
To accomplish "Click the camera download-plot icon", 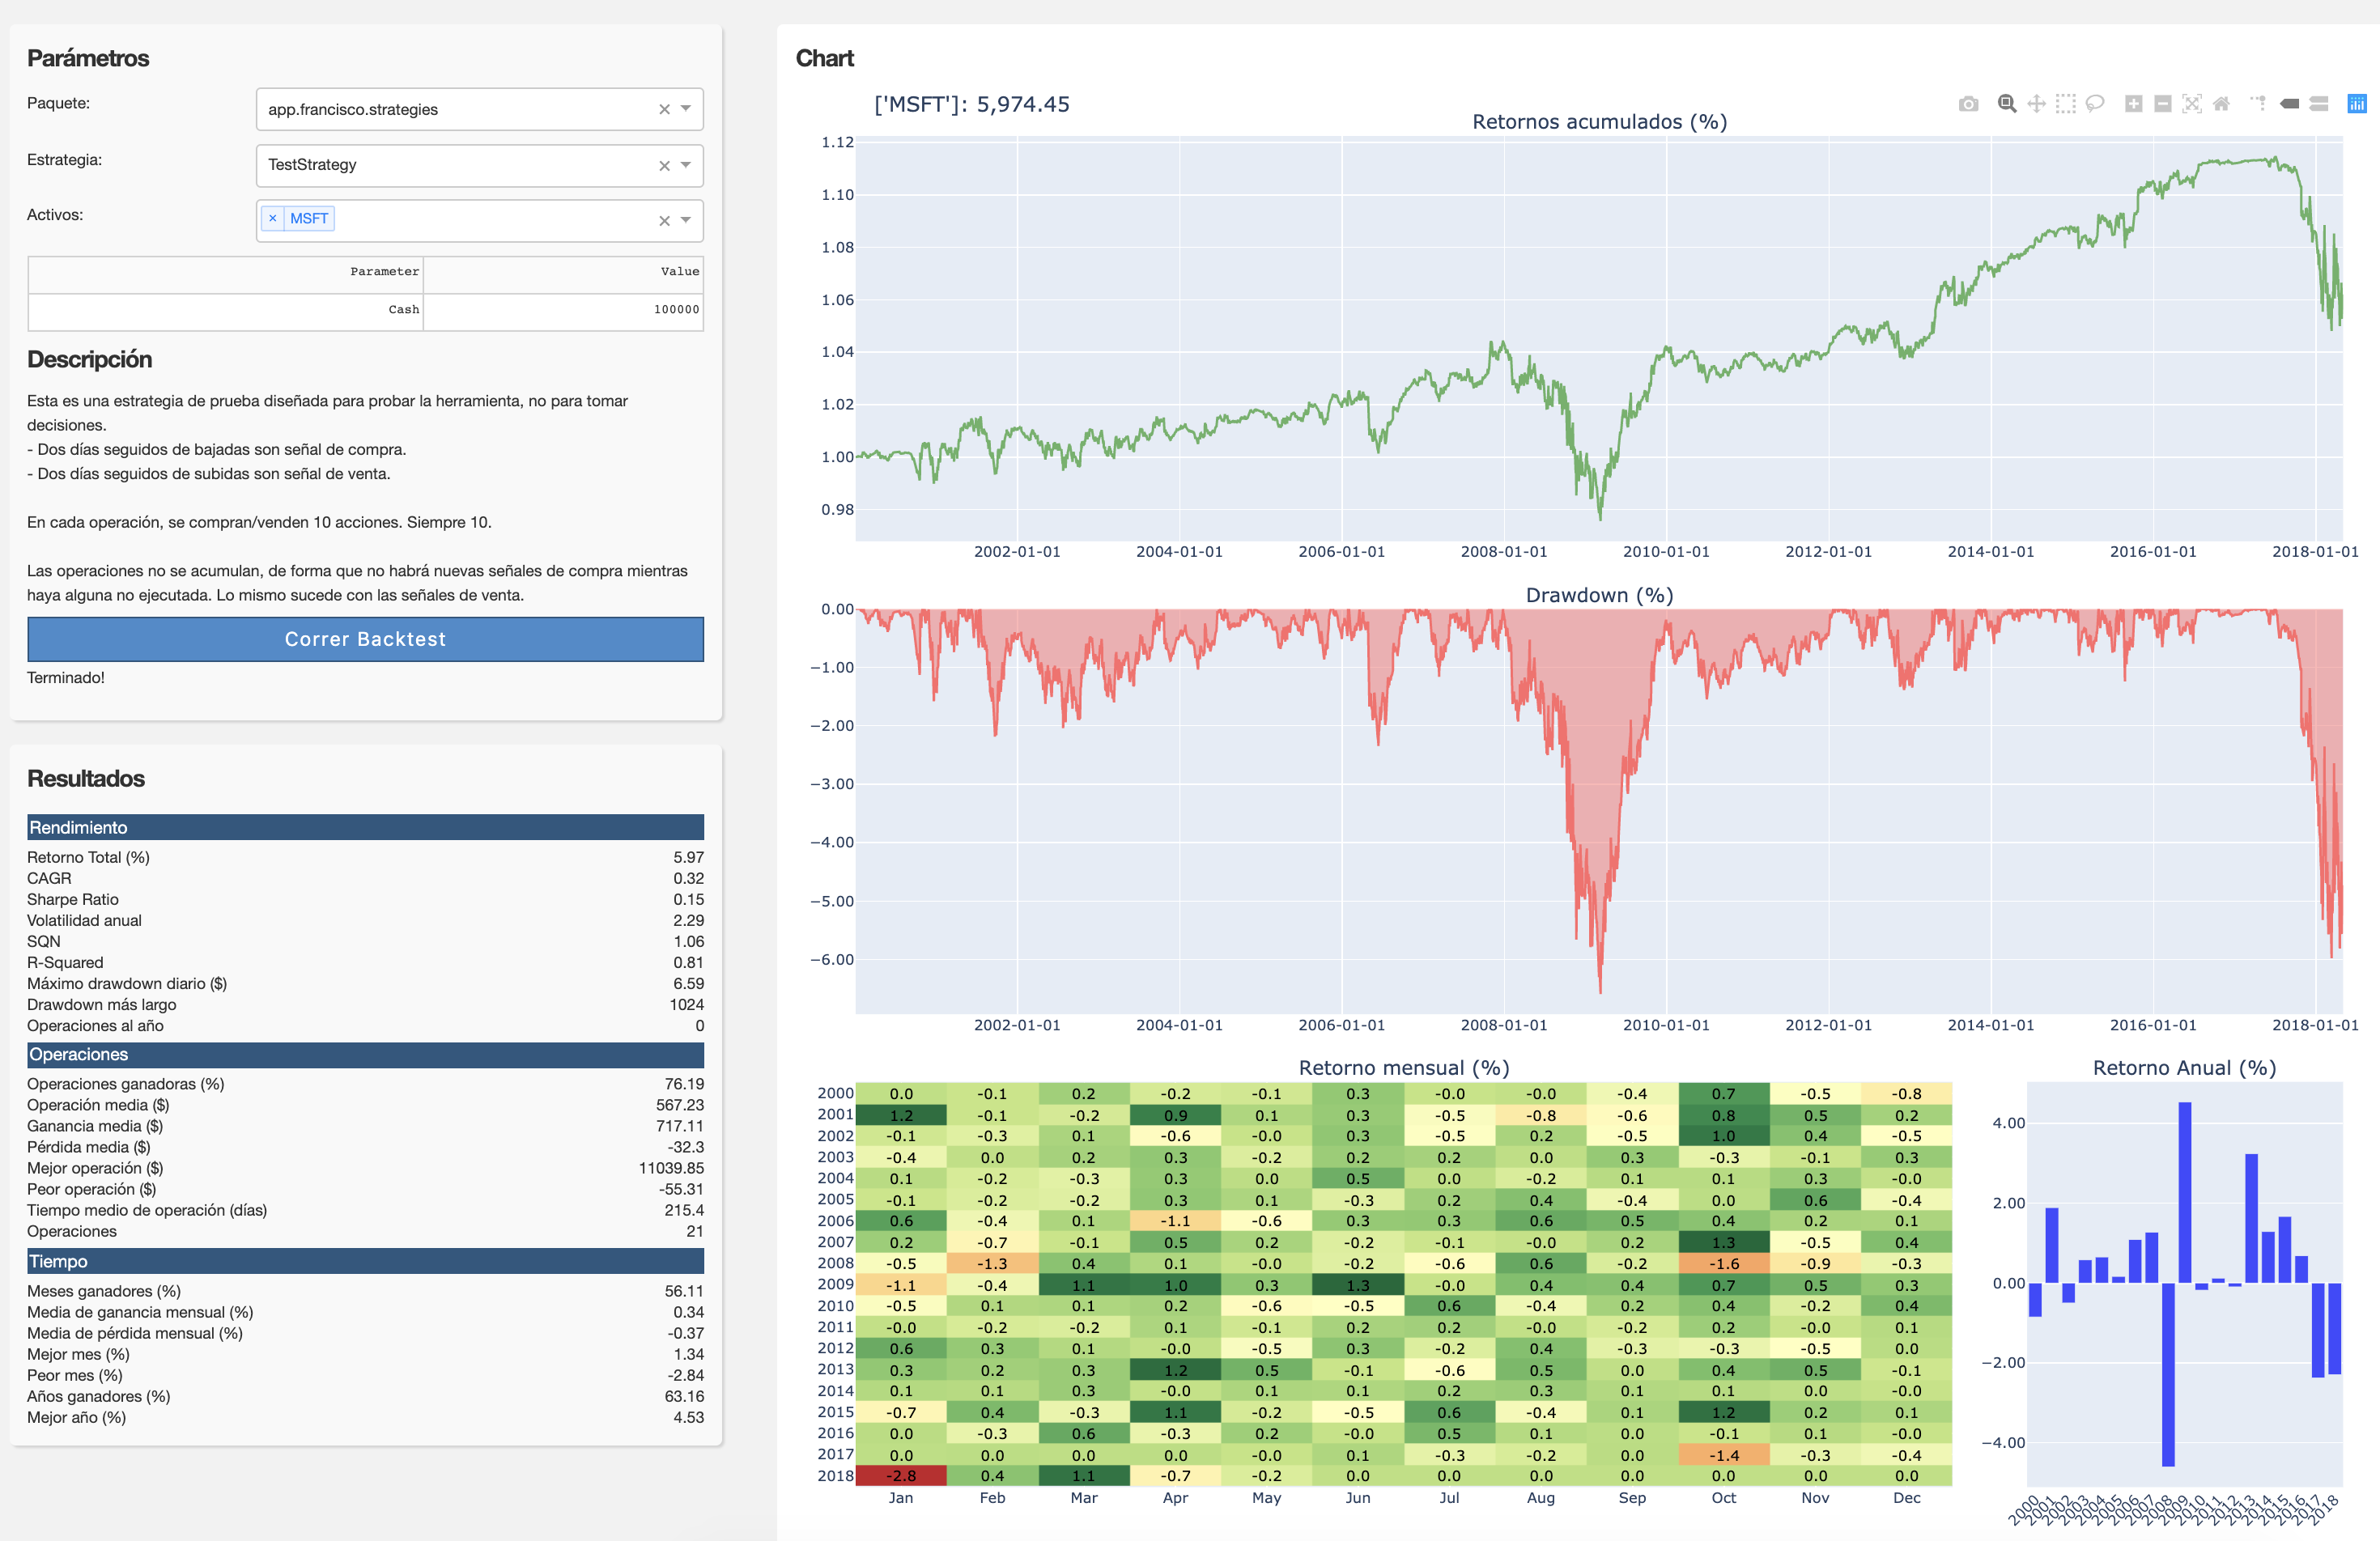I will [1968, 104].
